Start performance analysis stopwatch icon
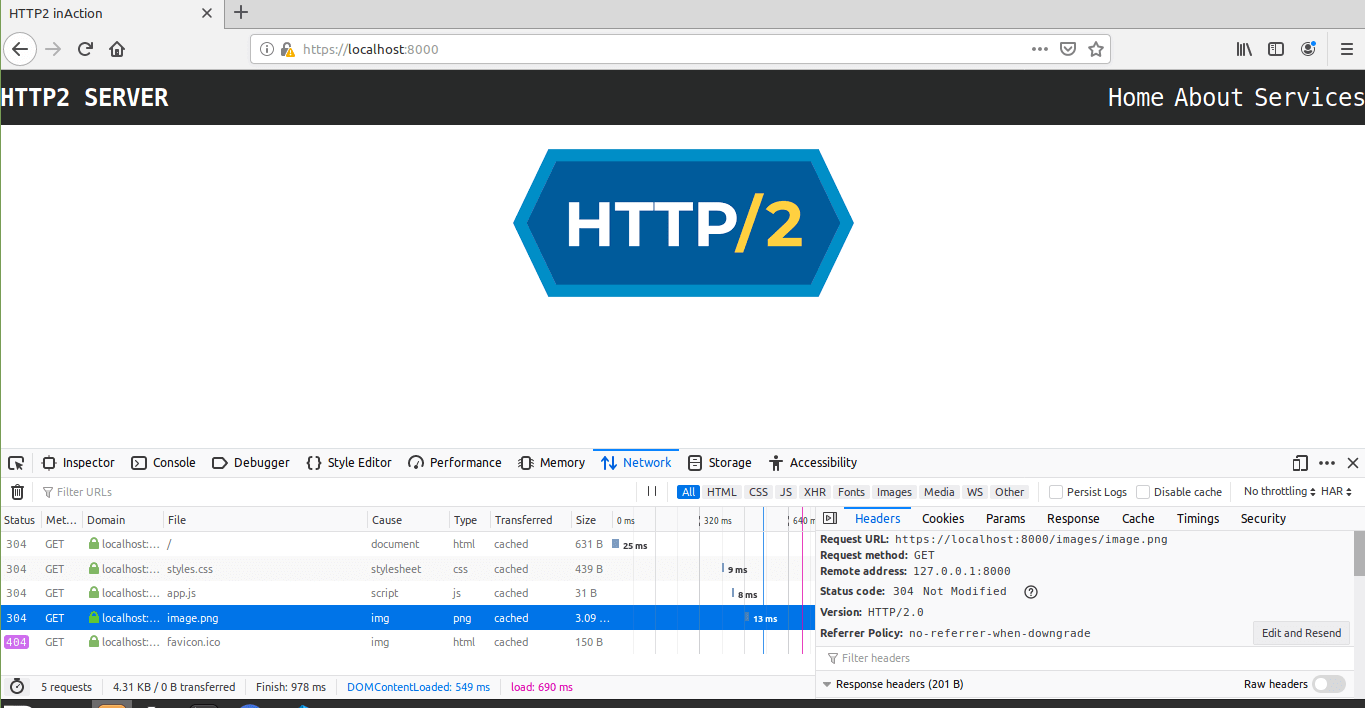This screenshot has height=708, width=1365. tap(17, 687)
